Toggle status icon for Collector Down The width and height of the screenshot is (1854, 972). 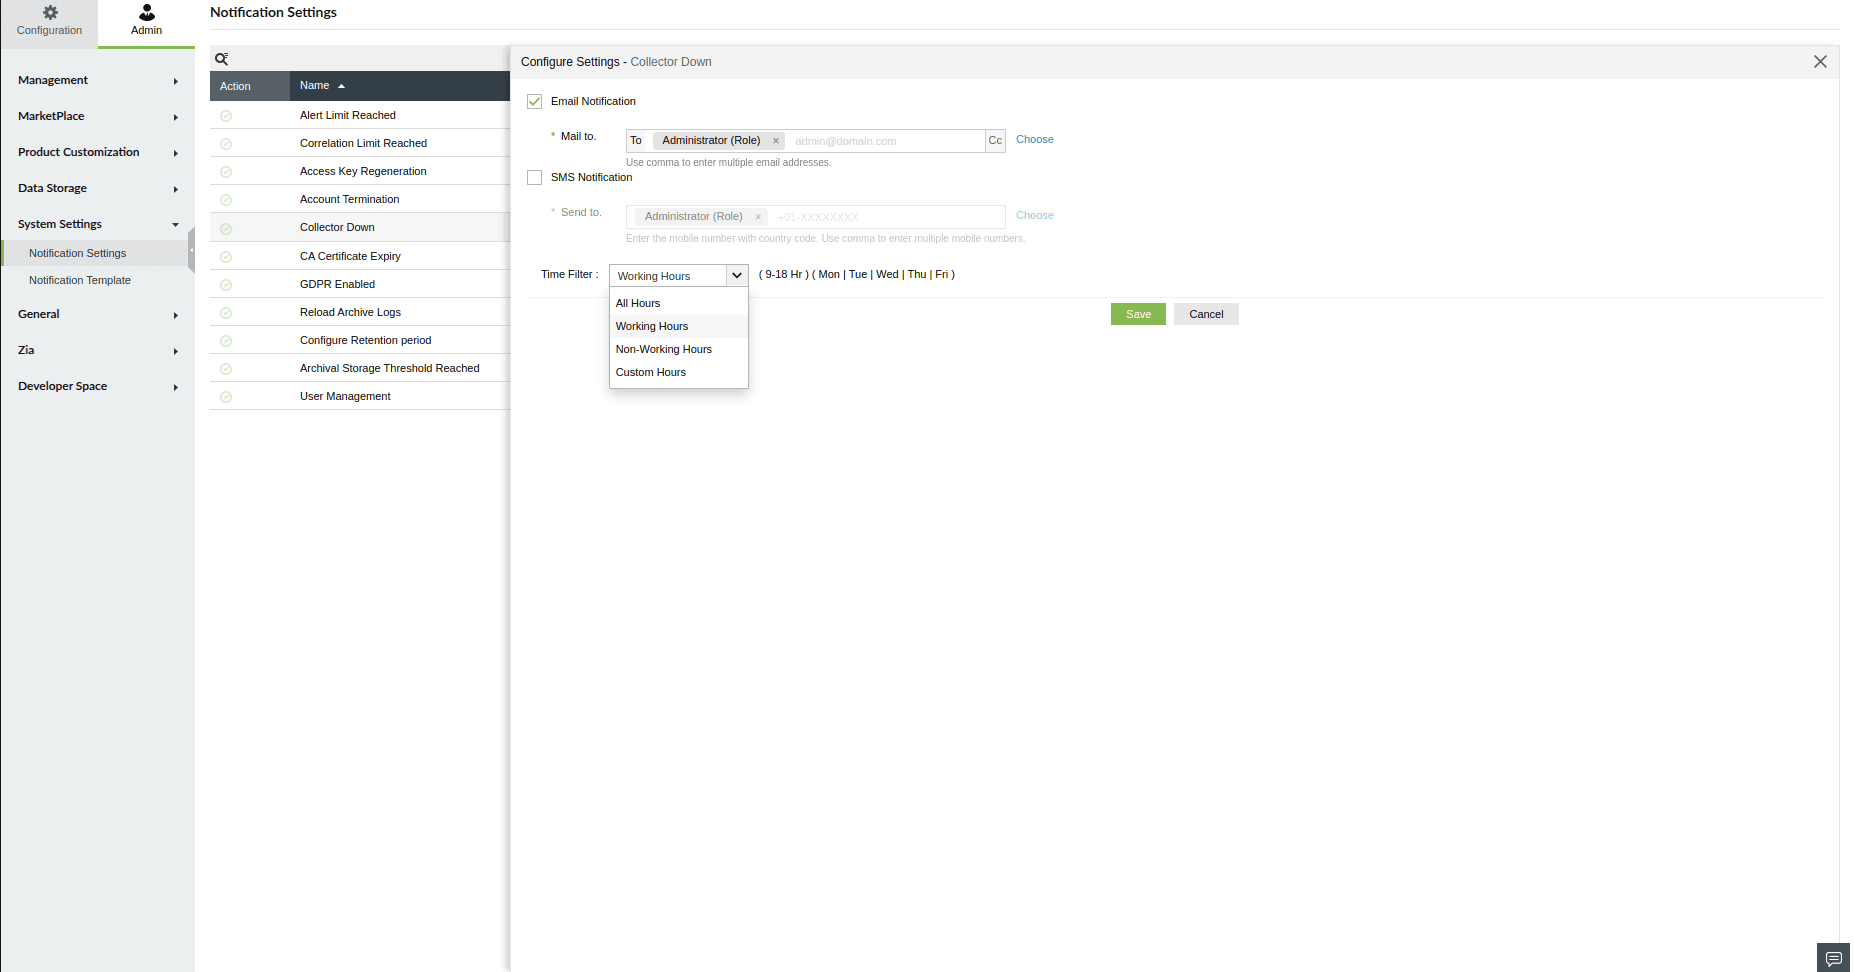click(226, 229)
